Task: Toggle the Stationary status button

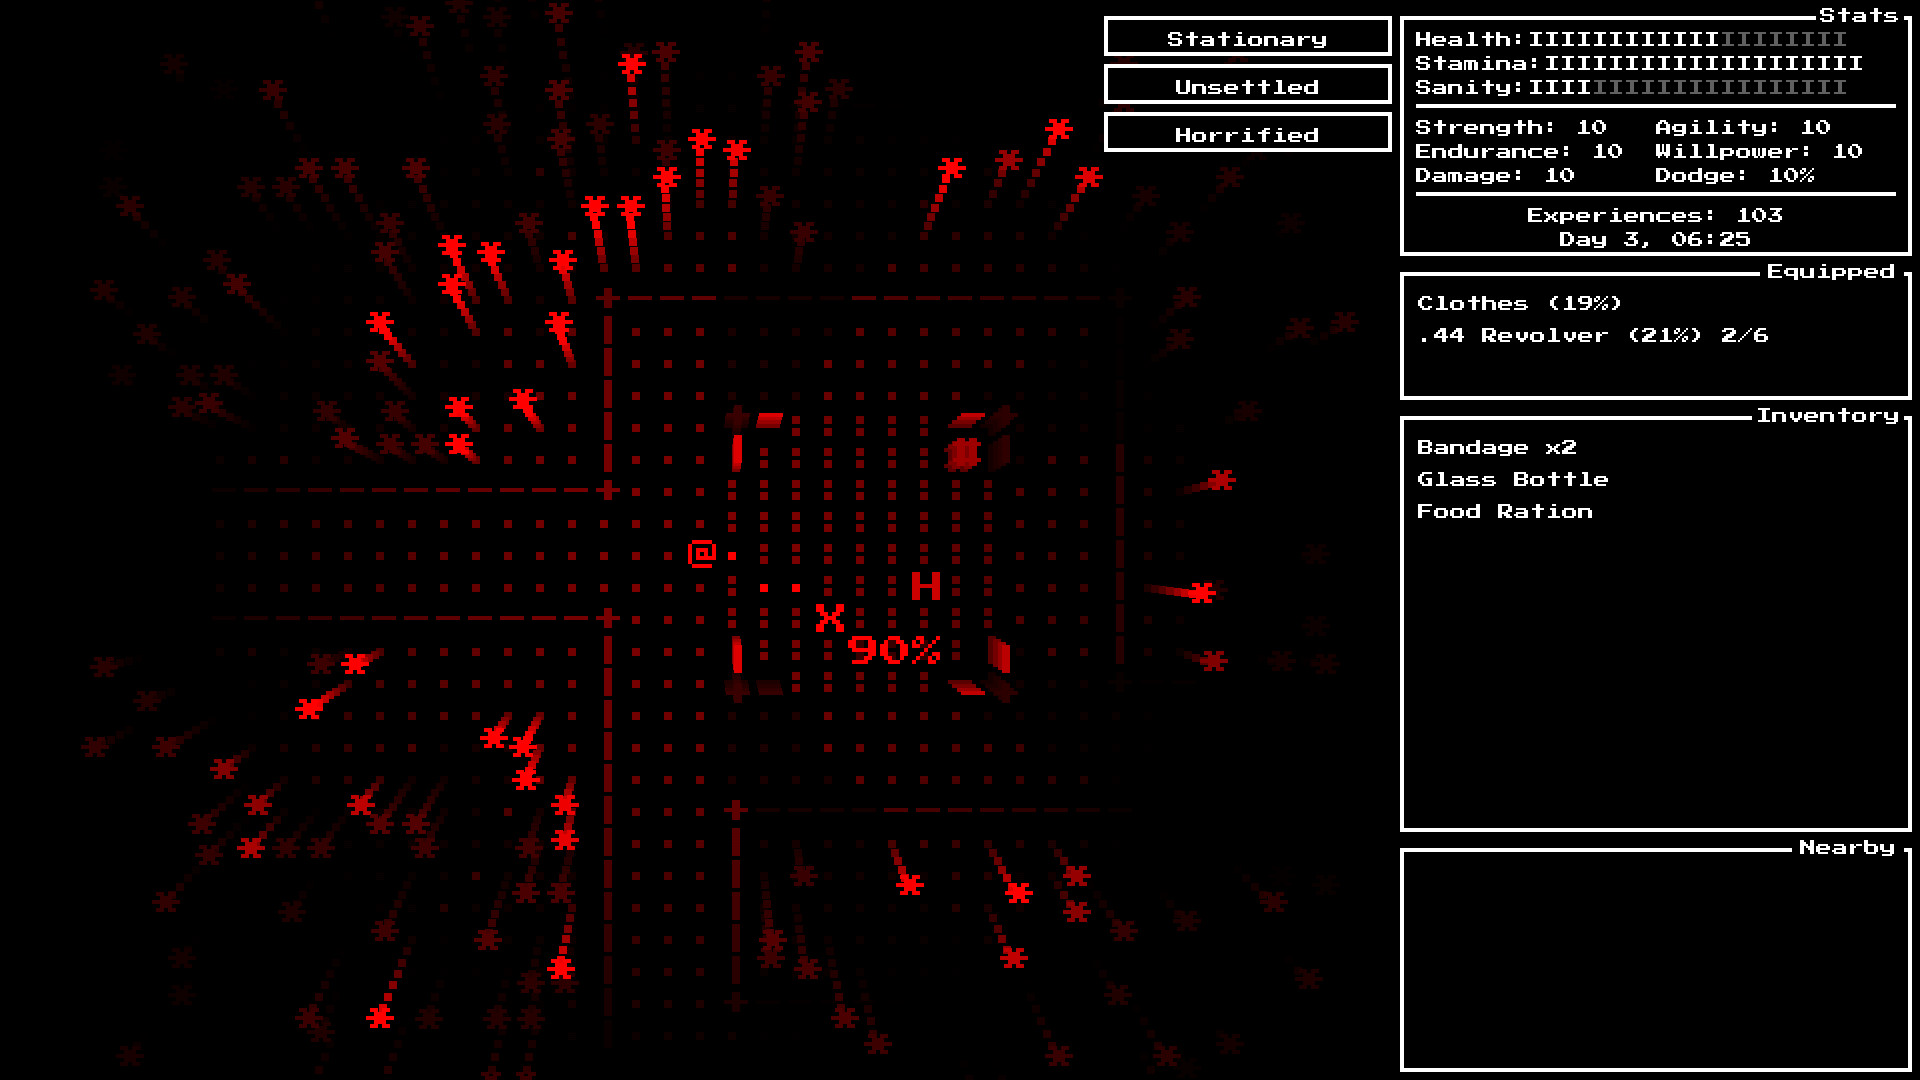Action: point(1245,38)
